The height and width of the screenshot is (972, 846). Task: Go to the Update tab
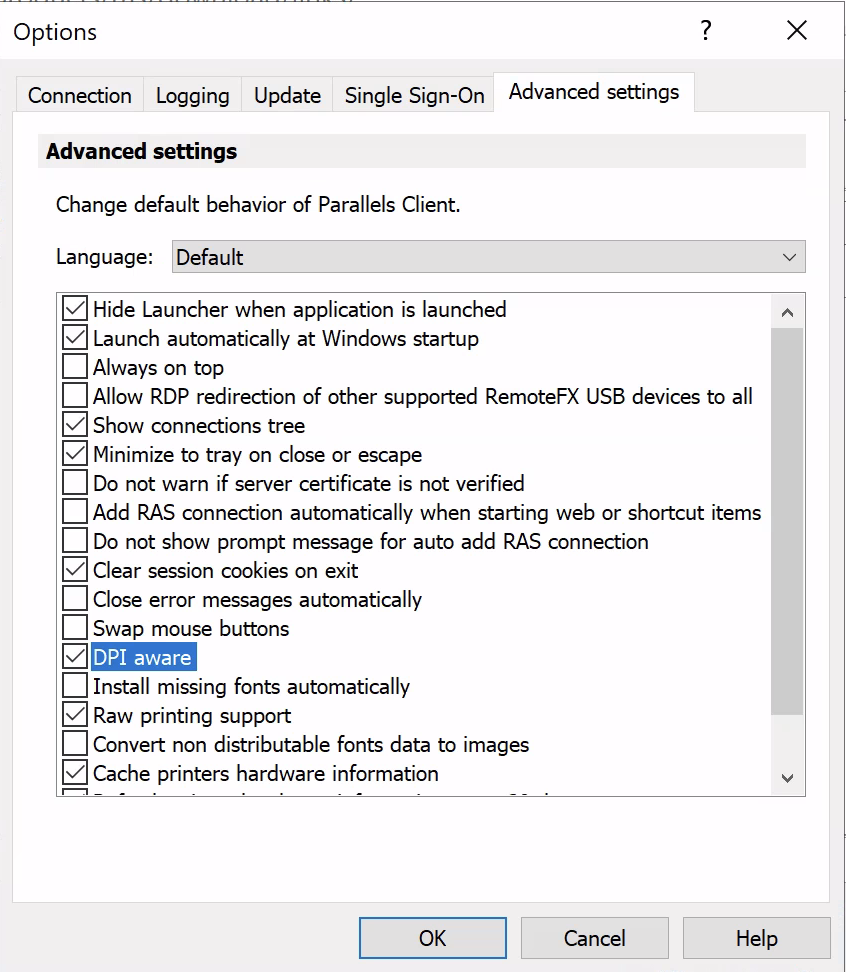coord(287,95)
